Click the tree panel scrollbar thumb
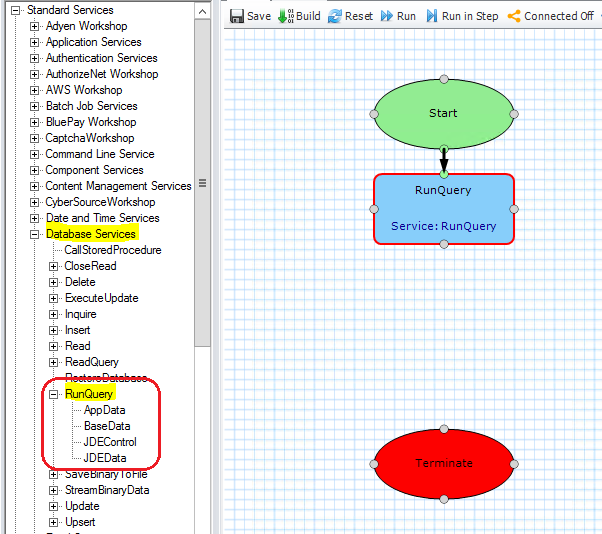602x534 pixels. (x=202, y=183)
